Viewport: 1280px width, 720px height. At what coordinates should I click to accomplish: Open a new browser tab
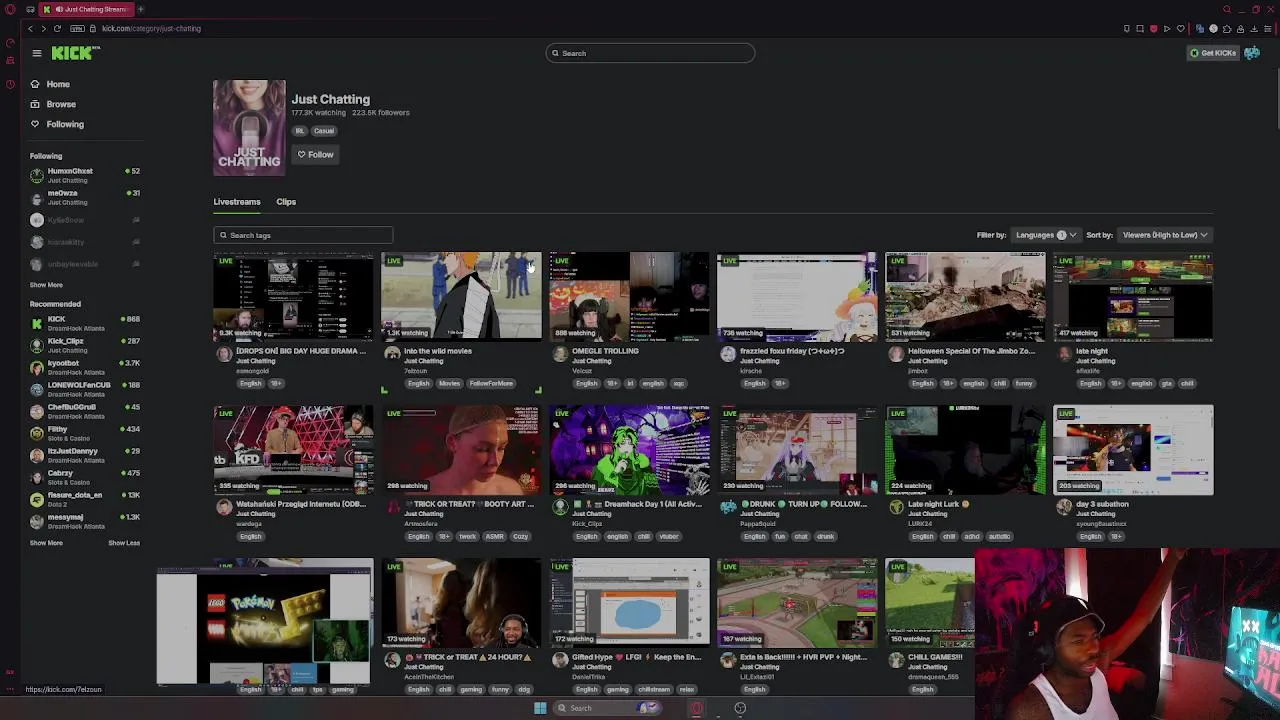tap(141, 9)
